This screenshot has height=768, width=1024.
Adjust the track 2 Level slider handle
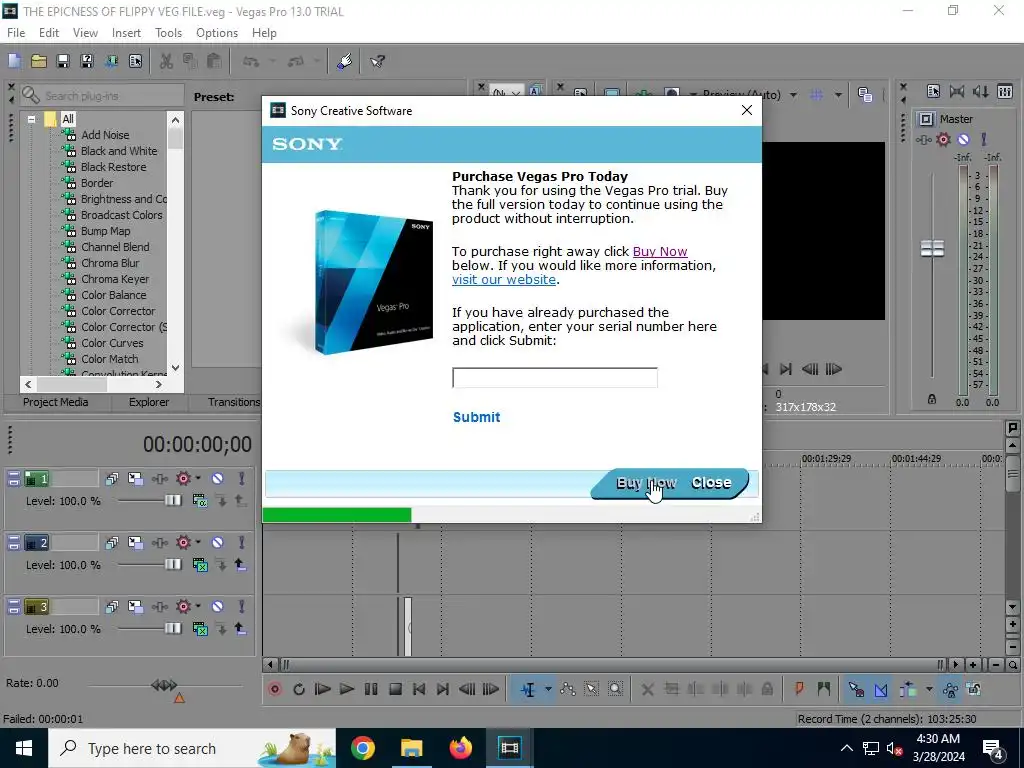click(173, 564)
